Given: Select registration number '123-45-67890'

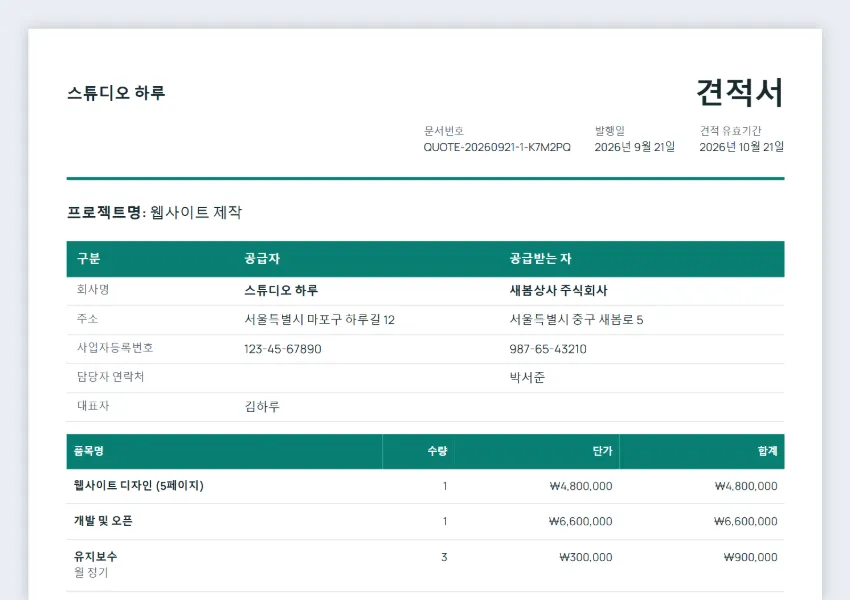Looking at the screenshot, I should click(x=282, y=349).
